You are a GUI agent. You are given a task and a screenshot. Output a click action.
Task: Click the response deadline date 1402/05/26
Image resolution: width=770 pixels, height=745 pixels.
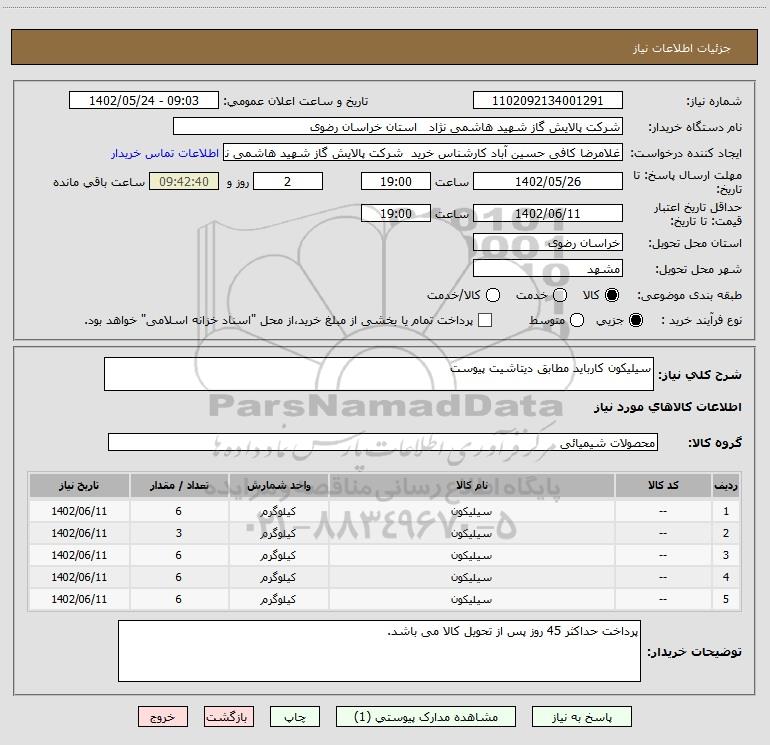(x=548, y=181)
